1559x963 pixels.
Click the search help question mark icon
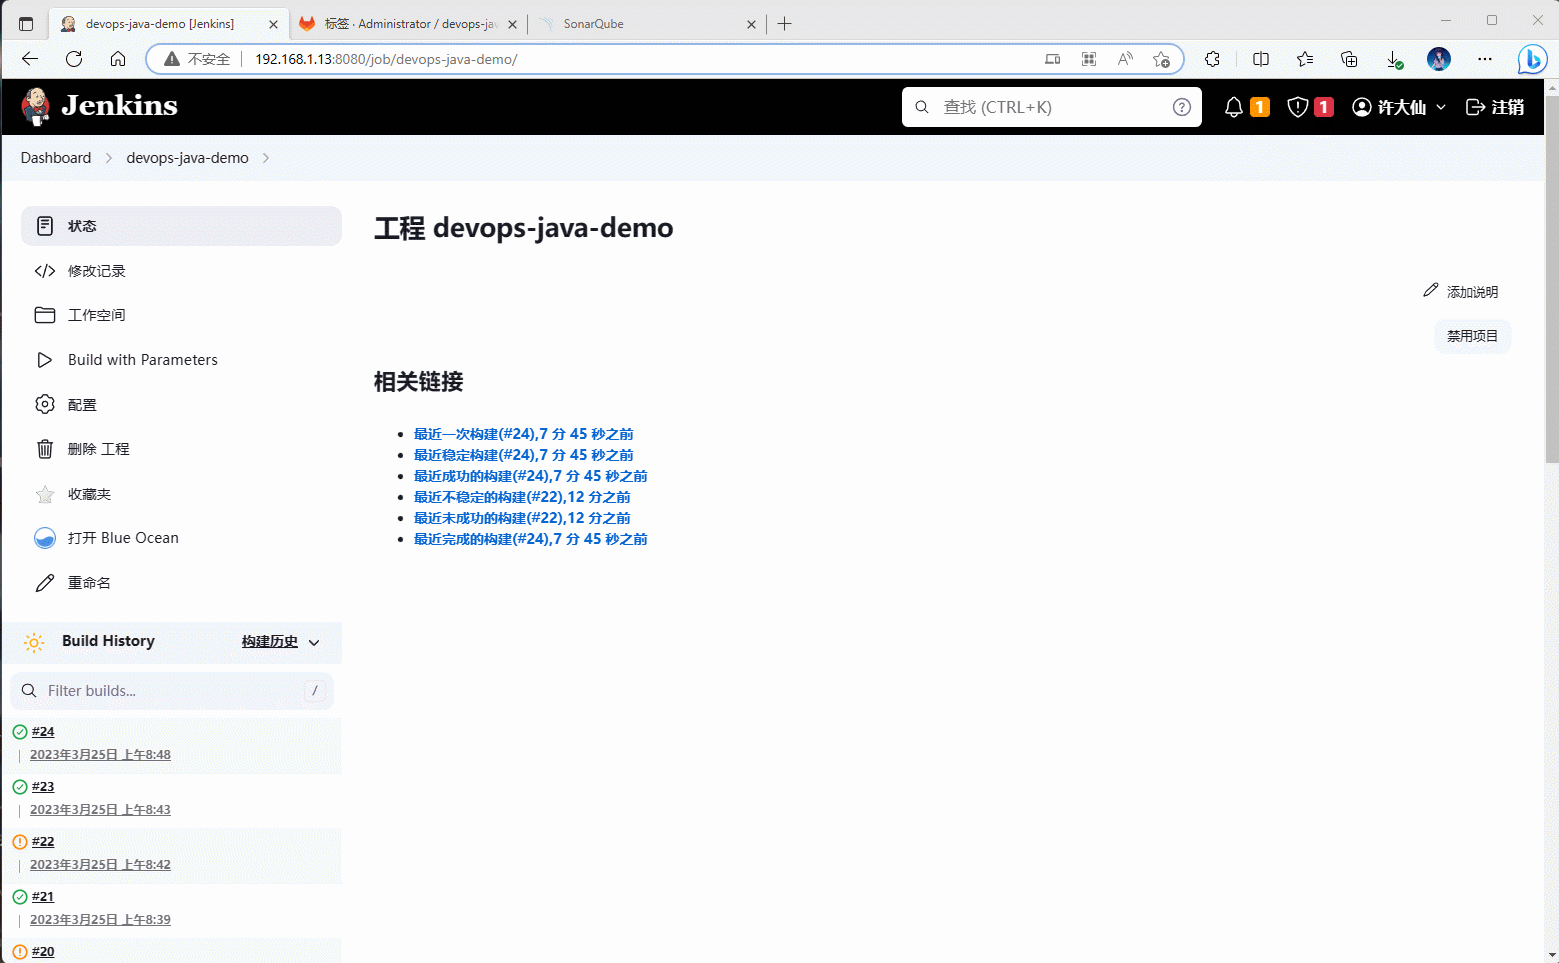[x=1182, y=107]
